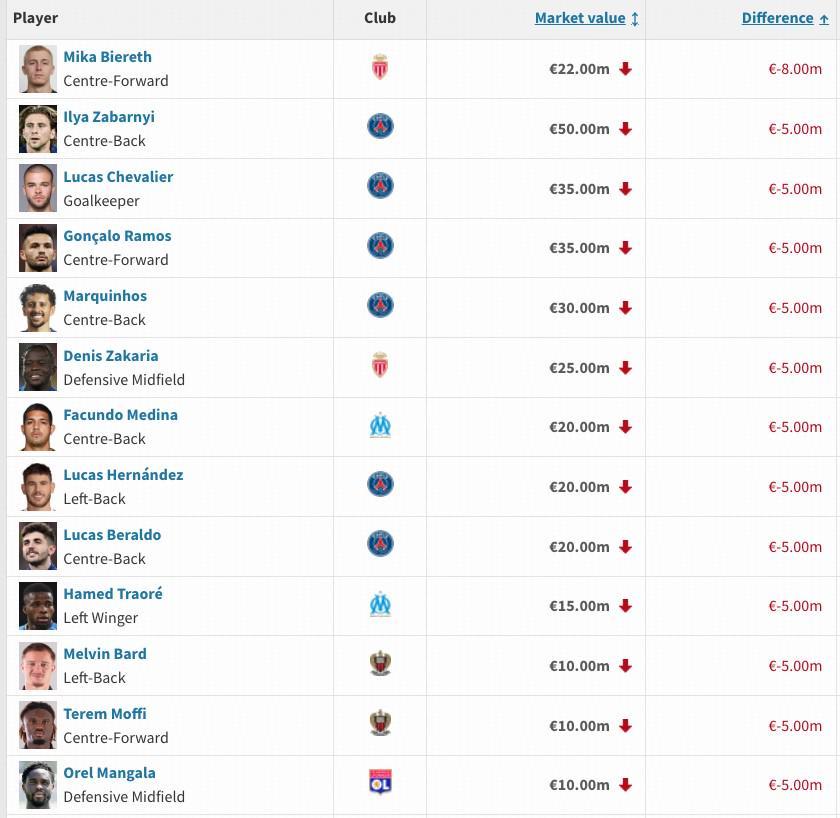Viewport: 840px width, 818px height.
Task: Click the red down arrow in Terem Moffi's row
Action: [x=625, y=726]
